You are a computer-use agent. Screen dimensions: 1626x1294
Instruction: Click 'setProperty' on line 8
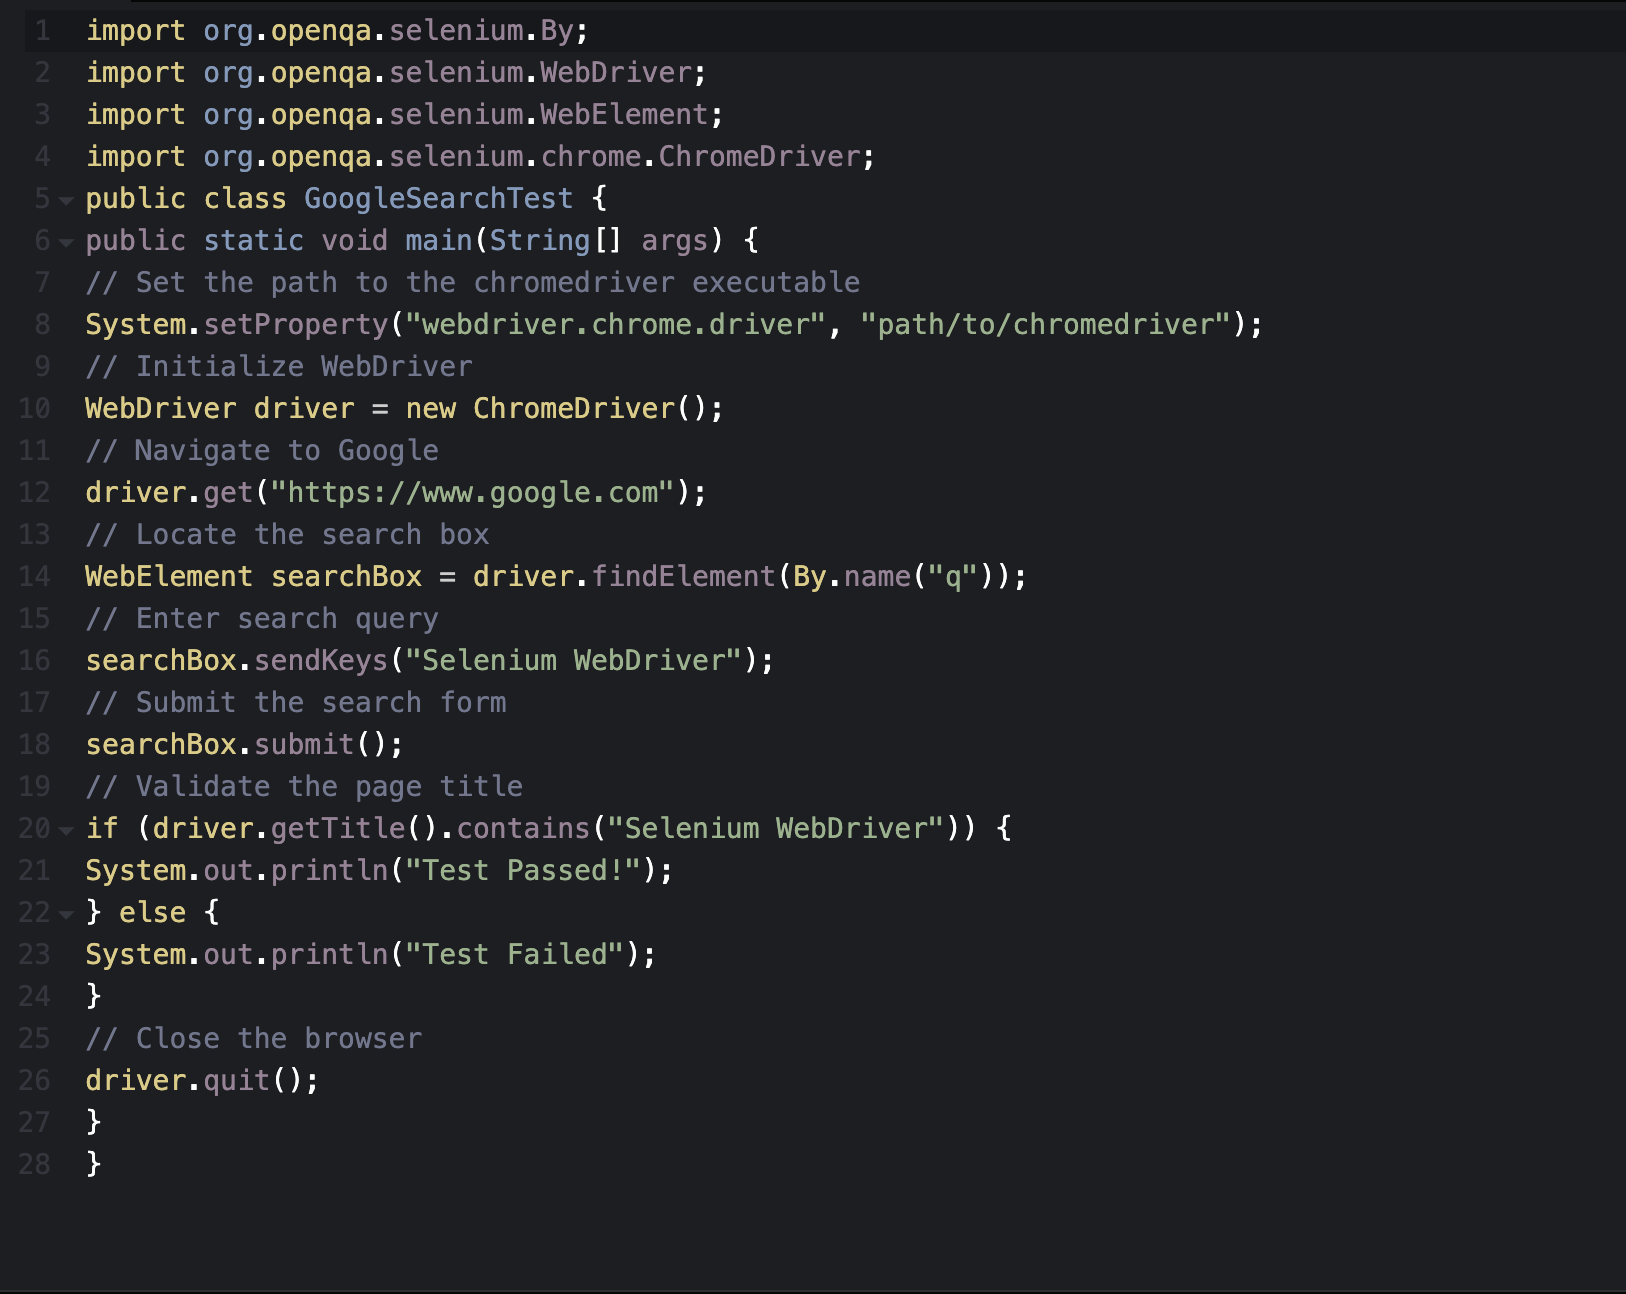point(296,325)
